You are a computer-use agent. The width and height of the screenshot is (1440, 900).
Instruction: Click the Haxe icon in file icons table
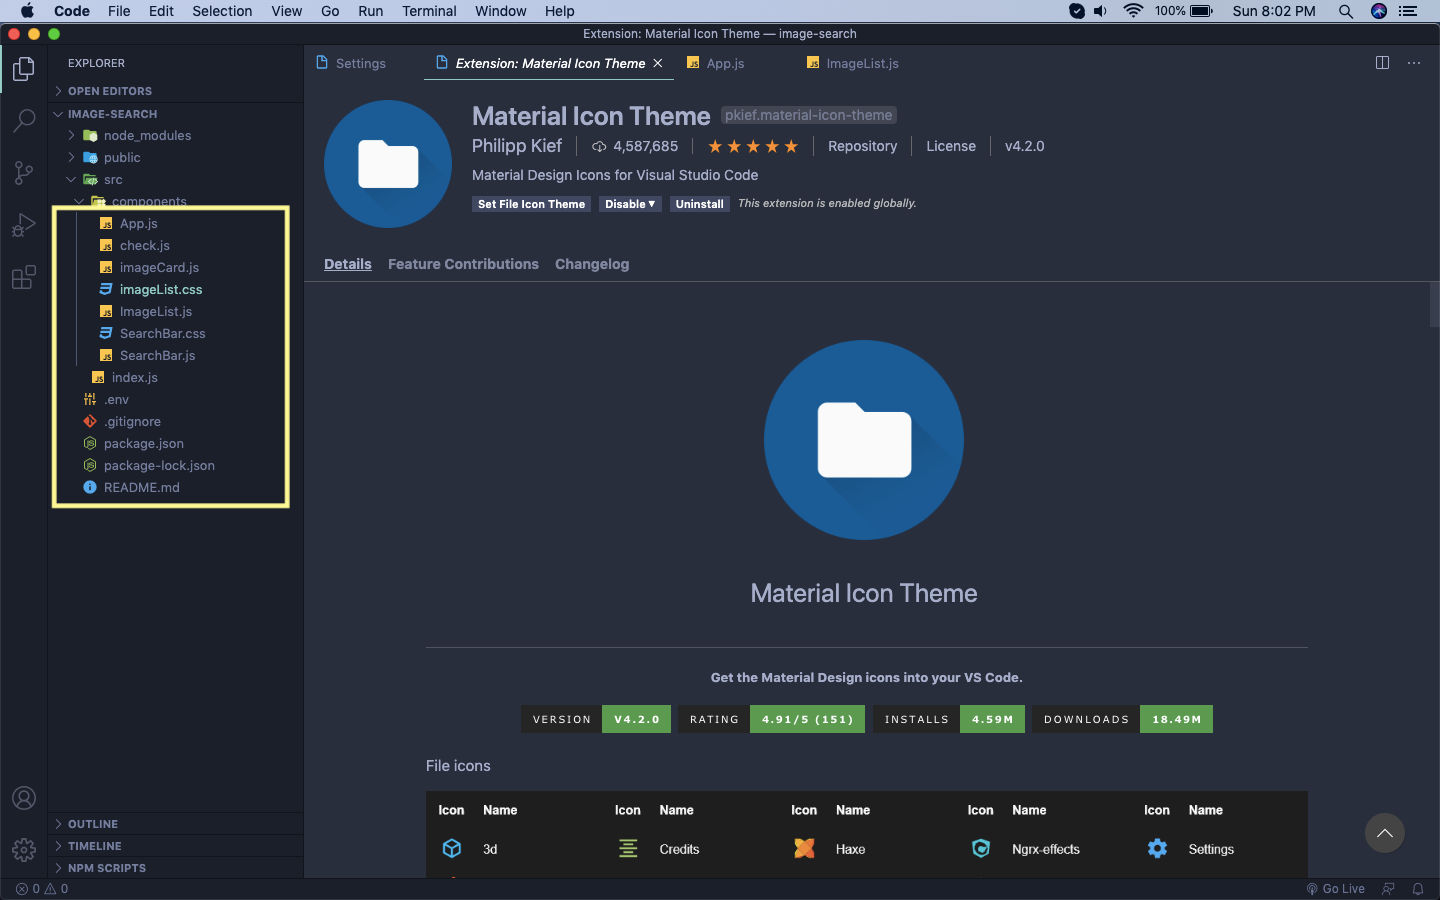[x=804, y=848]
